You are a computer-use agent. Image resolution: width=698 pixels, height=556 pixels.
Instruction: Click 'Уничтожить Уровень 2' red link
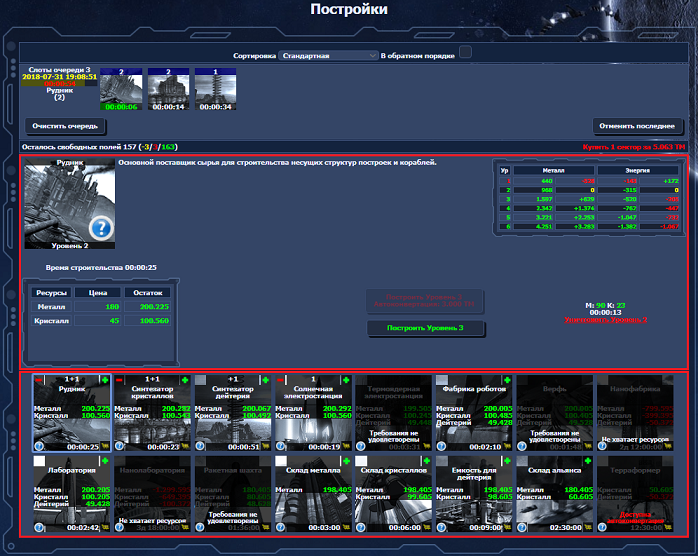tap(605, 320)
